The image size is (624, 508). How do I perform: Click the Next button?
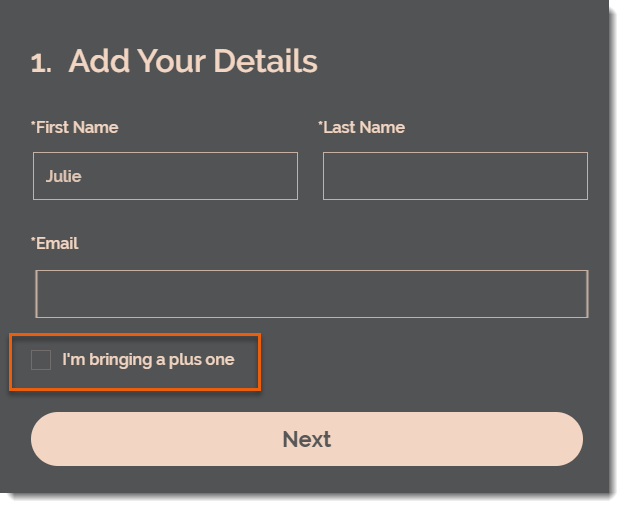tap(307, 439)
